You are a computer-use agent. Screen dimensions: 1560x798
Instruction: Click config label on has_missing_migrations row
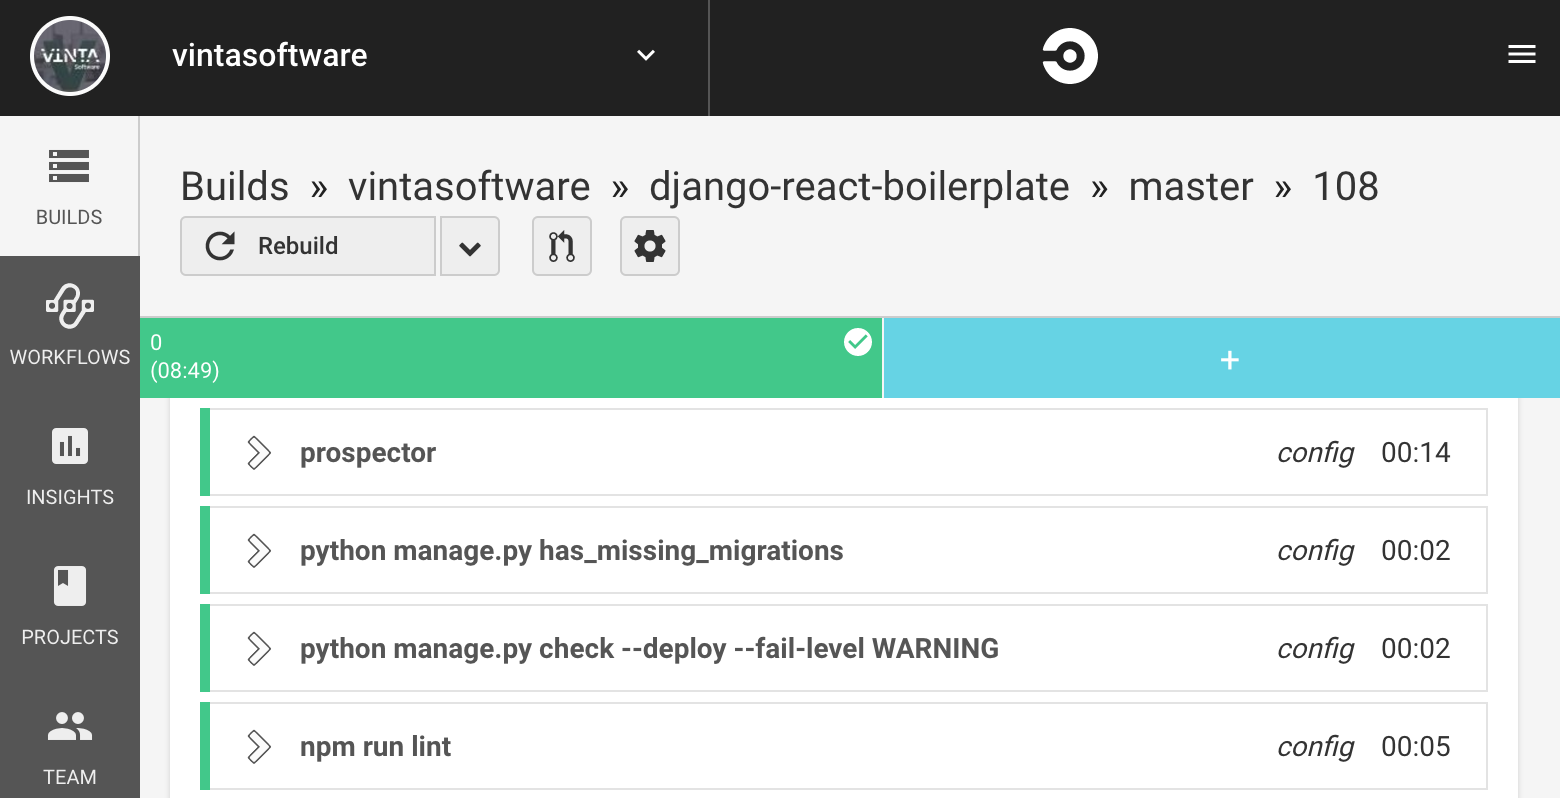click(x=1315, y=551)
